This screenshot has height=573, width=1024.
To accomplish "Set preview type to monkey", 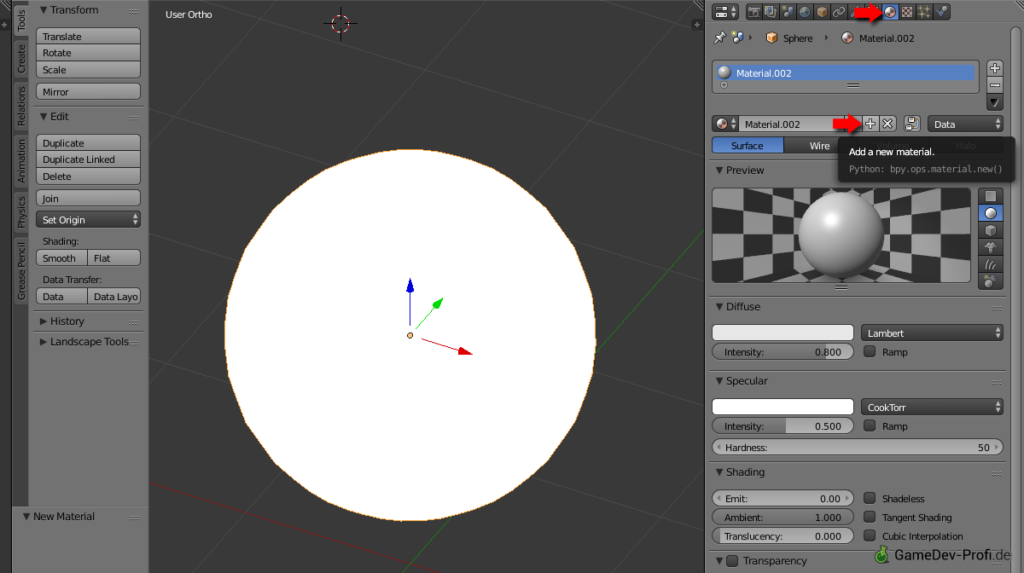I will coord(991,248).
